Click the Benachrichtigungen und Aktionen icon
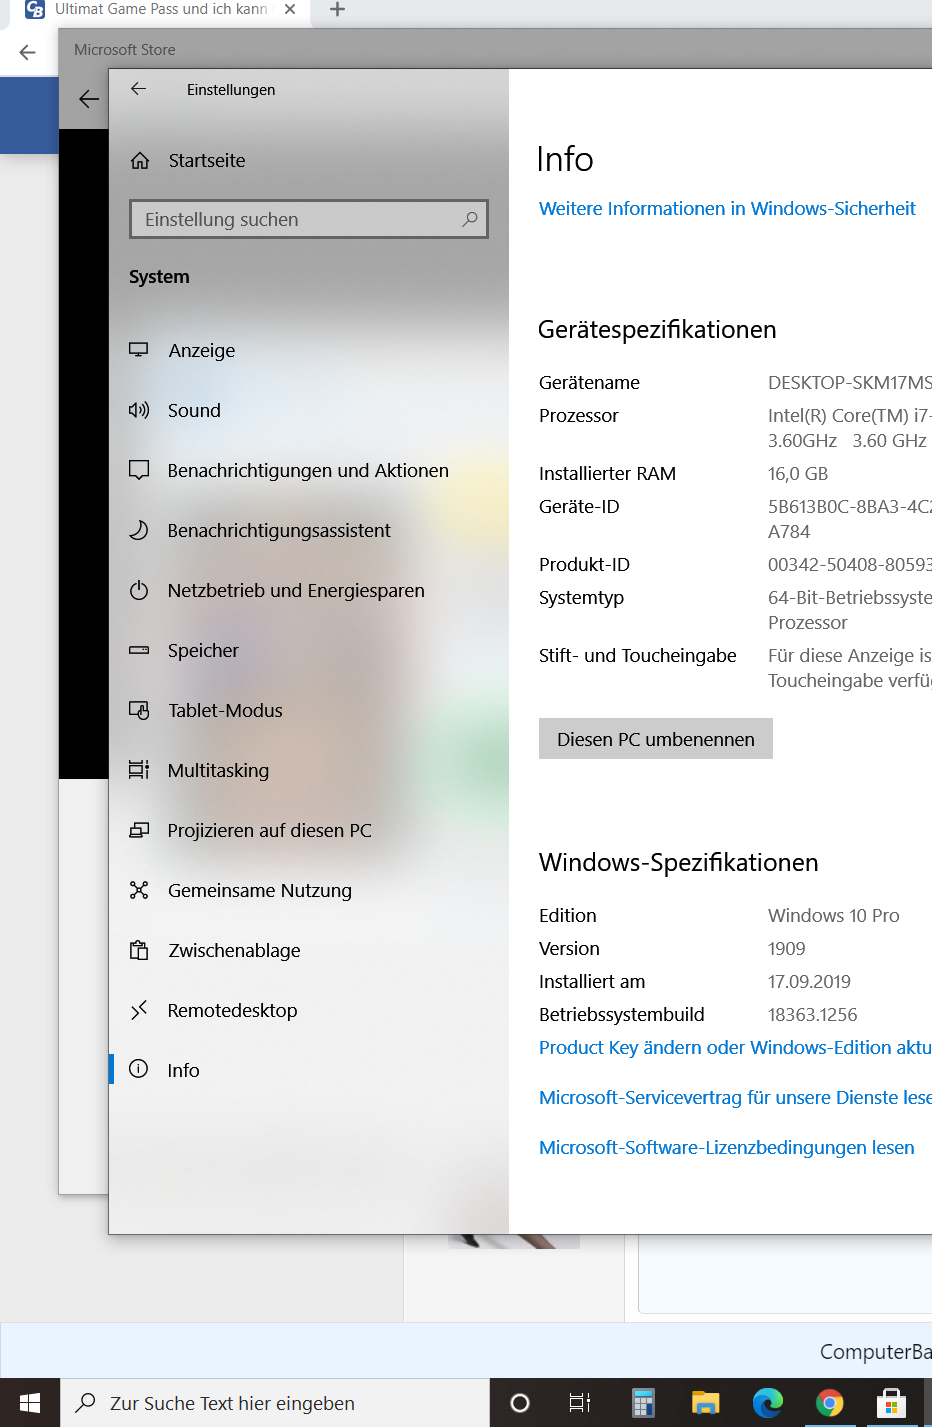The width and height of the screenshot is (932, 1427). click(x=139, y=470)
